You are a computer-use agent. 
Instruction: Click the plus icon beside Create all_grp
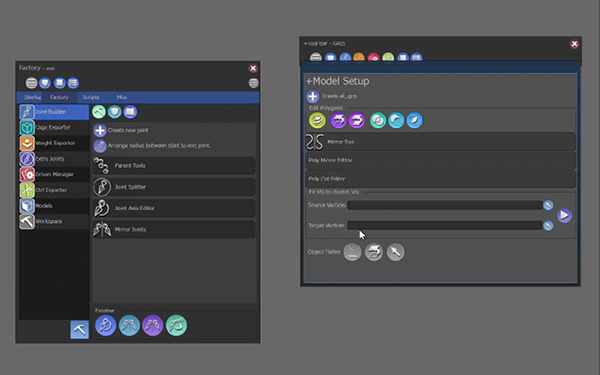313,96
